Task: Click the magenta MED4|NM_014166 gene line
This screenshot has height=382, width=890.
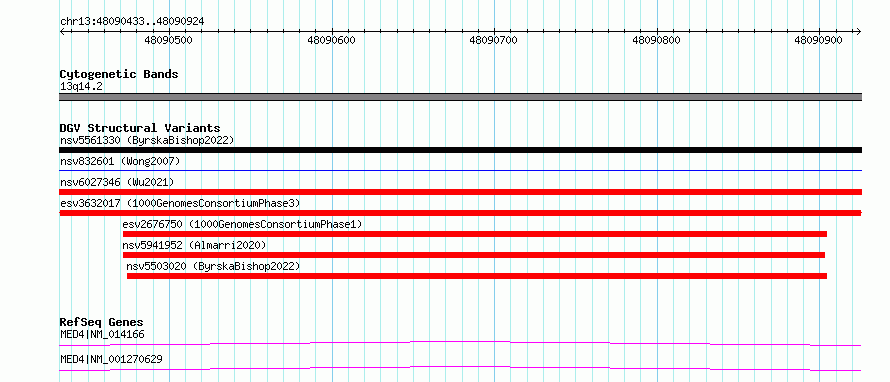Action: (x=460, y=343)
